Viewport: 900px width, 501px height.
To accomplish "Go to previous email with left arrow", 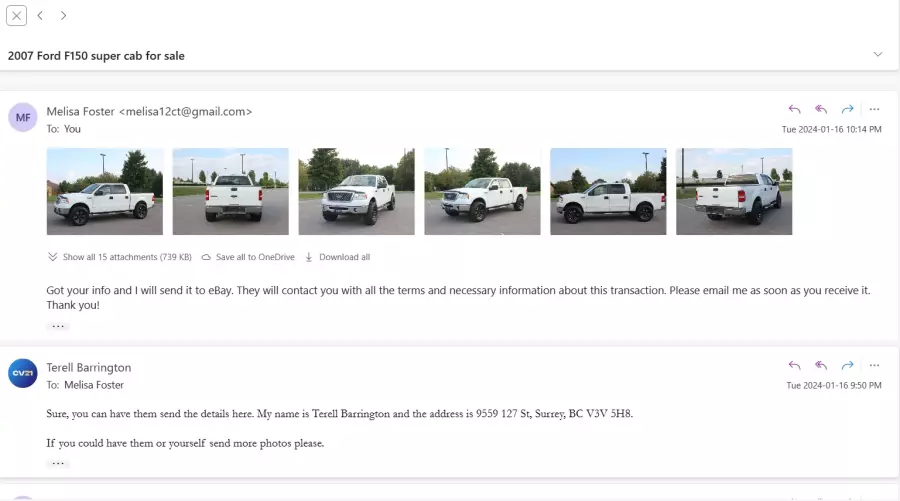I will pos(40,15).
